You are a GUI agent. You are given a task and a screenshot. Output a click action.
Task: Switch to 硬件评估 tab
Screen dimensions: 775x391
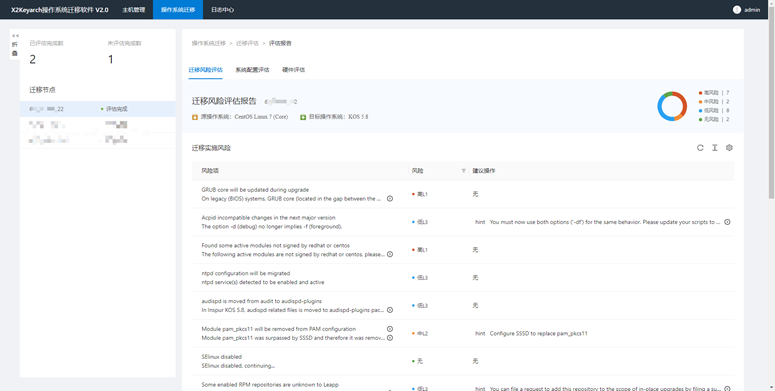tap(294, 70)
